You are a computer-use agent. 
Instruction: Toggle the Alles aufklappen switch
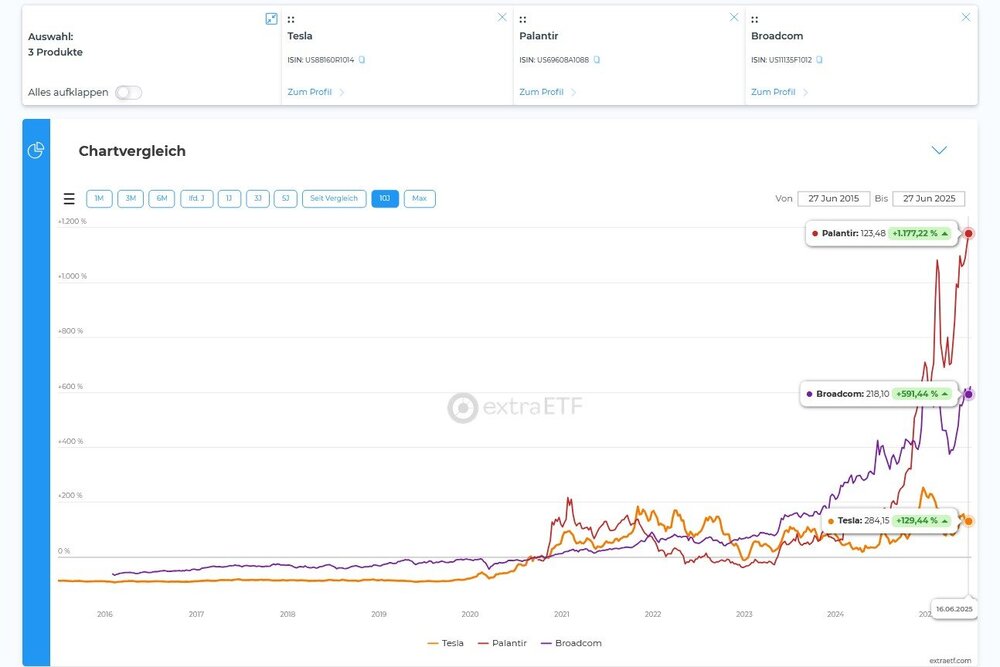tap(128, 93)
